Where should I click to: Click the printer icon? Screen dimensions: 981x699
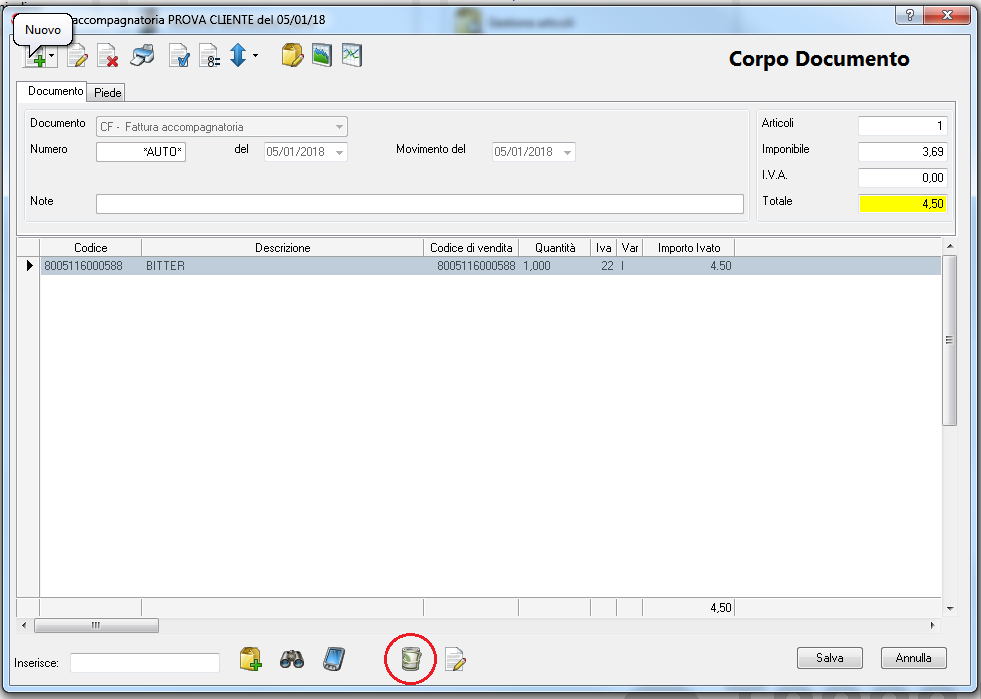click(x=143, y=56)
